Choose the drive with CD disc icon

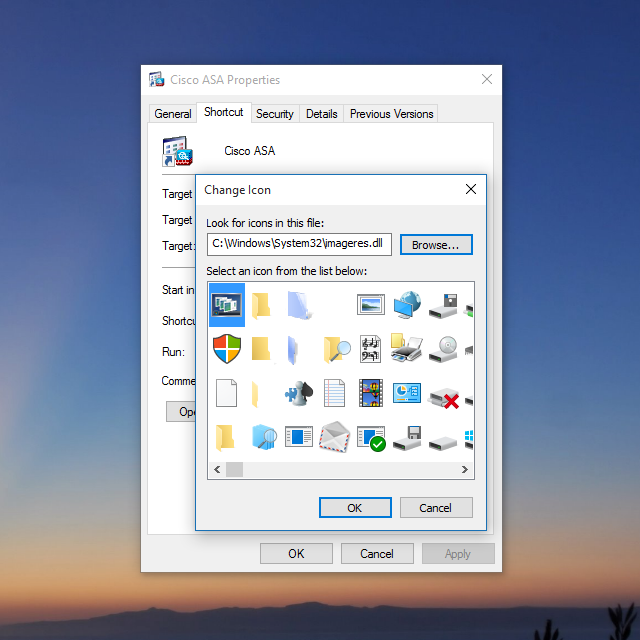[x=443, y=349]
